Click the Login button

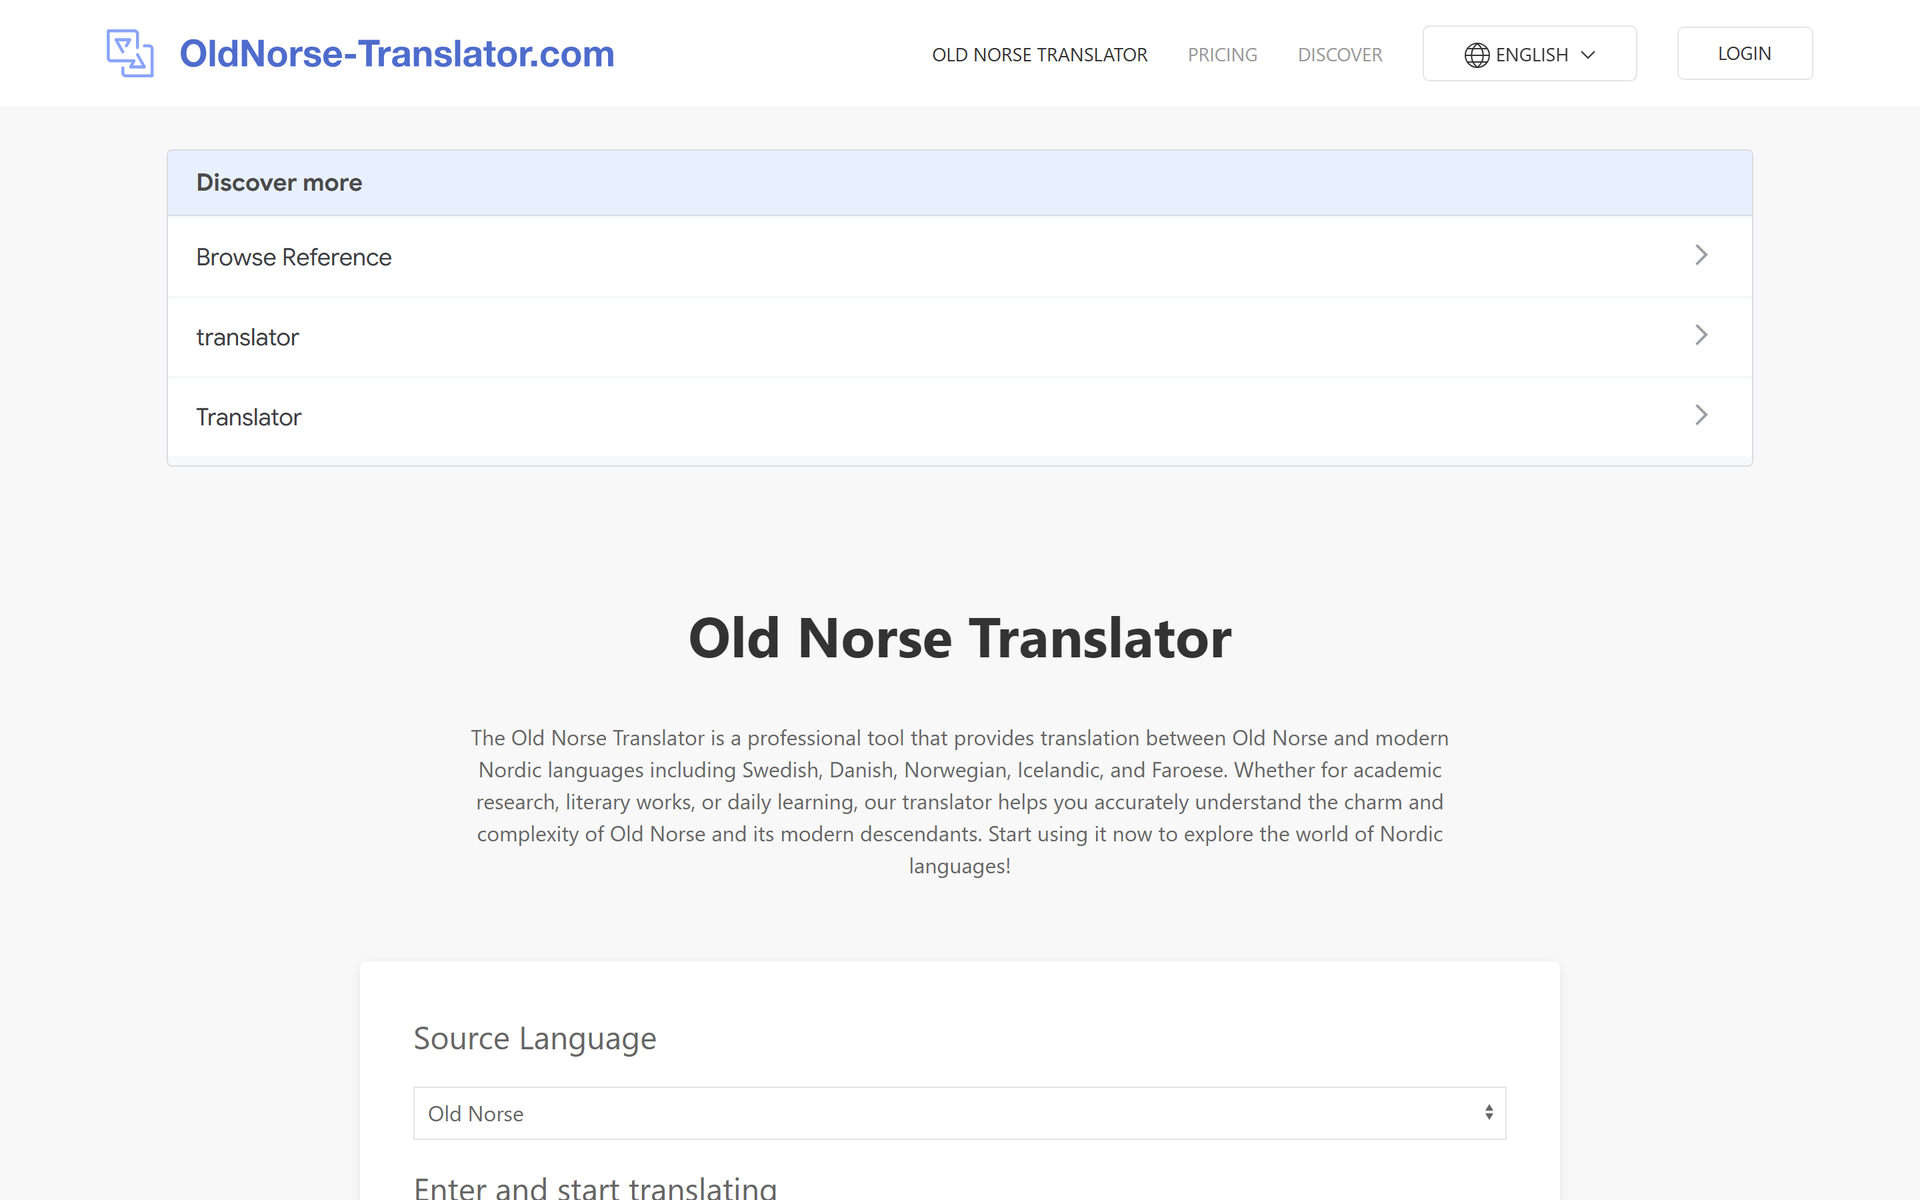click(1744, 53)
